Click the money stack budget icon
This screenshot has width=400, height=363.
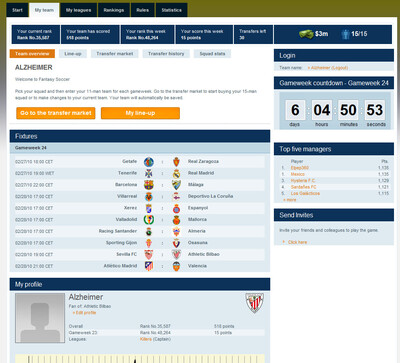click(x=306, y=34)
